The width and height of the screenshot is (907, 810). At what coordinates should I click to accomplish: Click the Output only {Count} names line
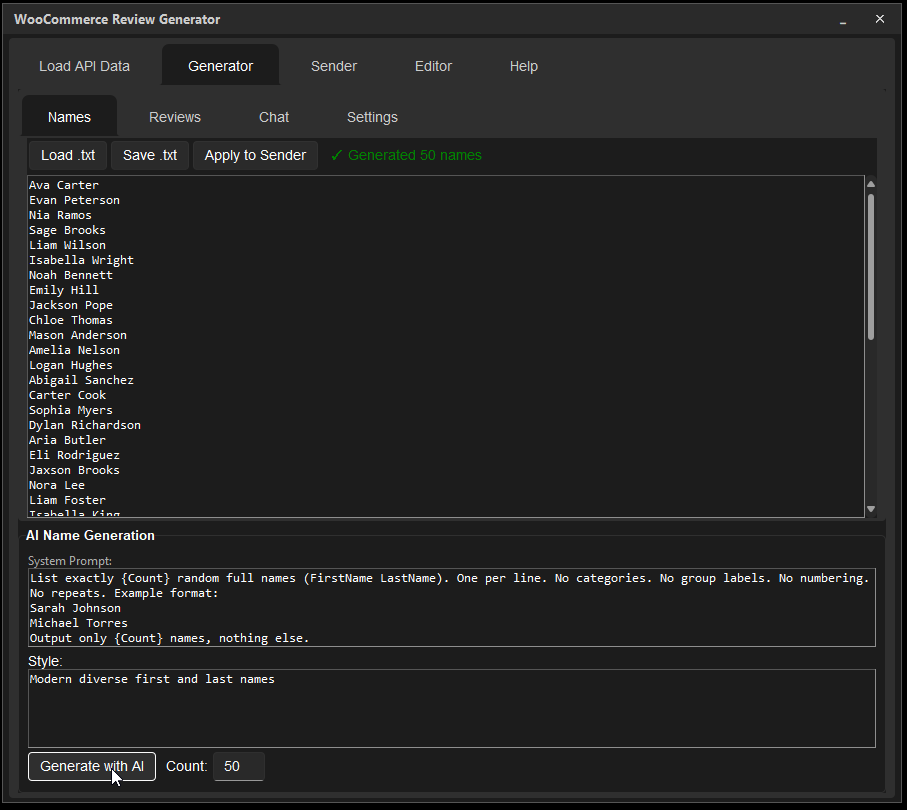(x=169, y=639)
